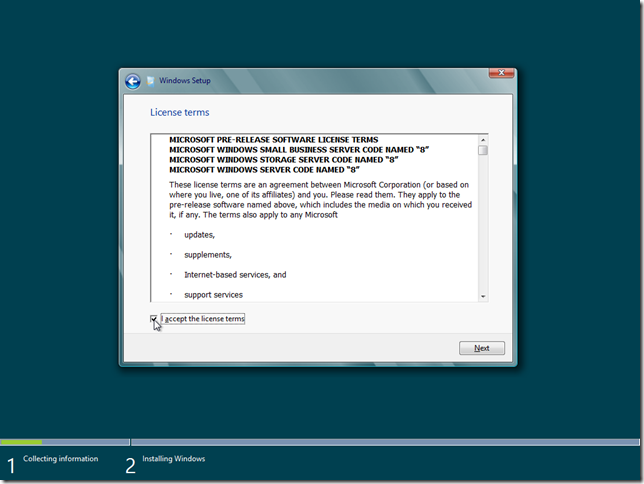
Task: Click the 'updates,' bullet item
Action: [199, 235]
